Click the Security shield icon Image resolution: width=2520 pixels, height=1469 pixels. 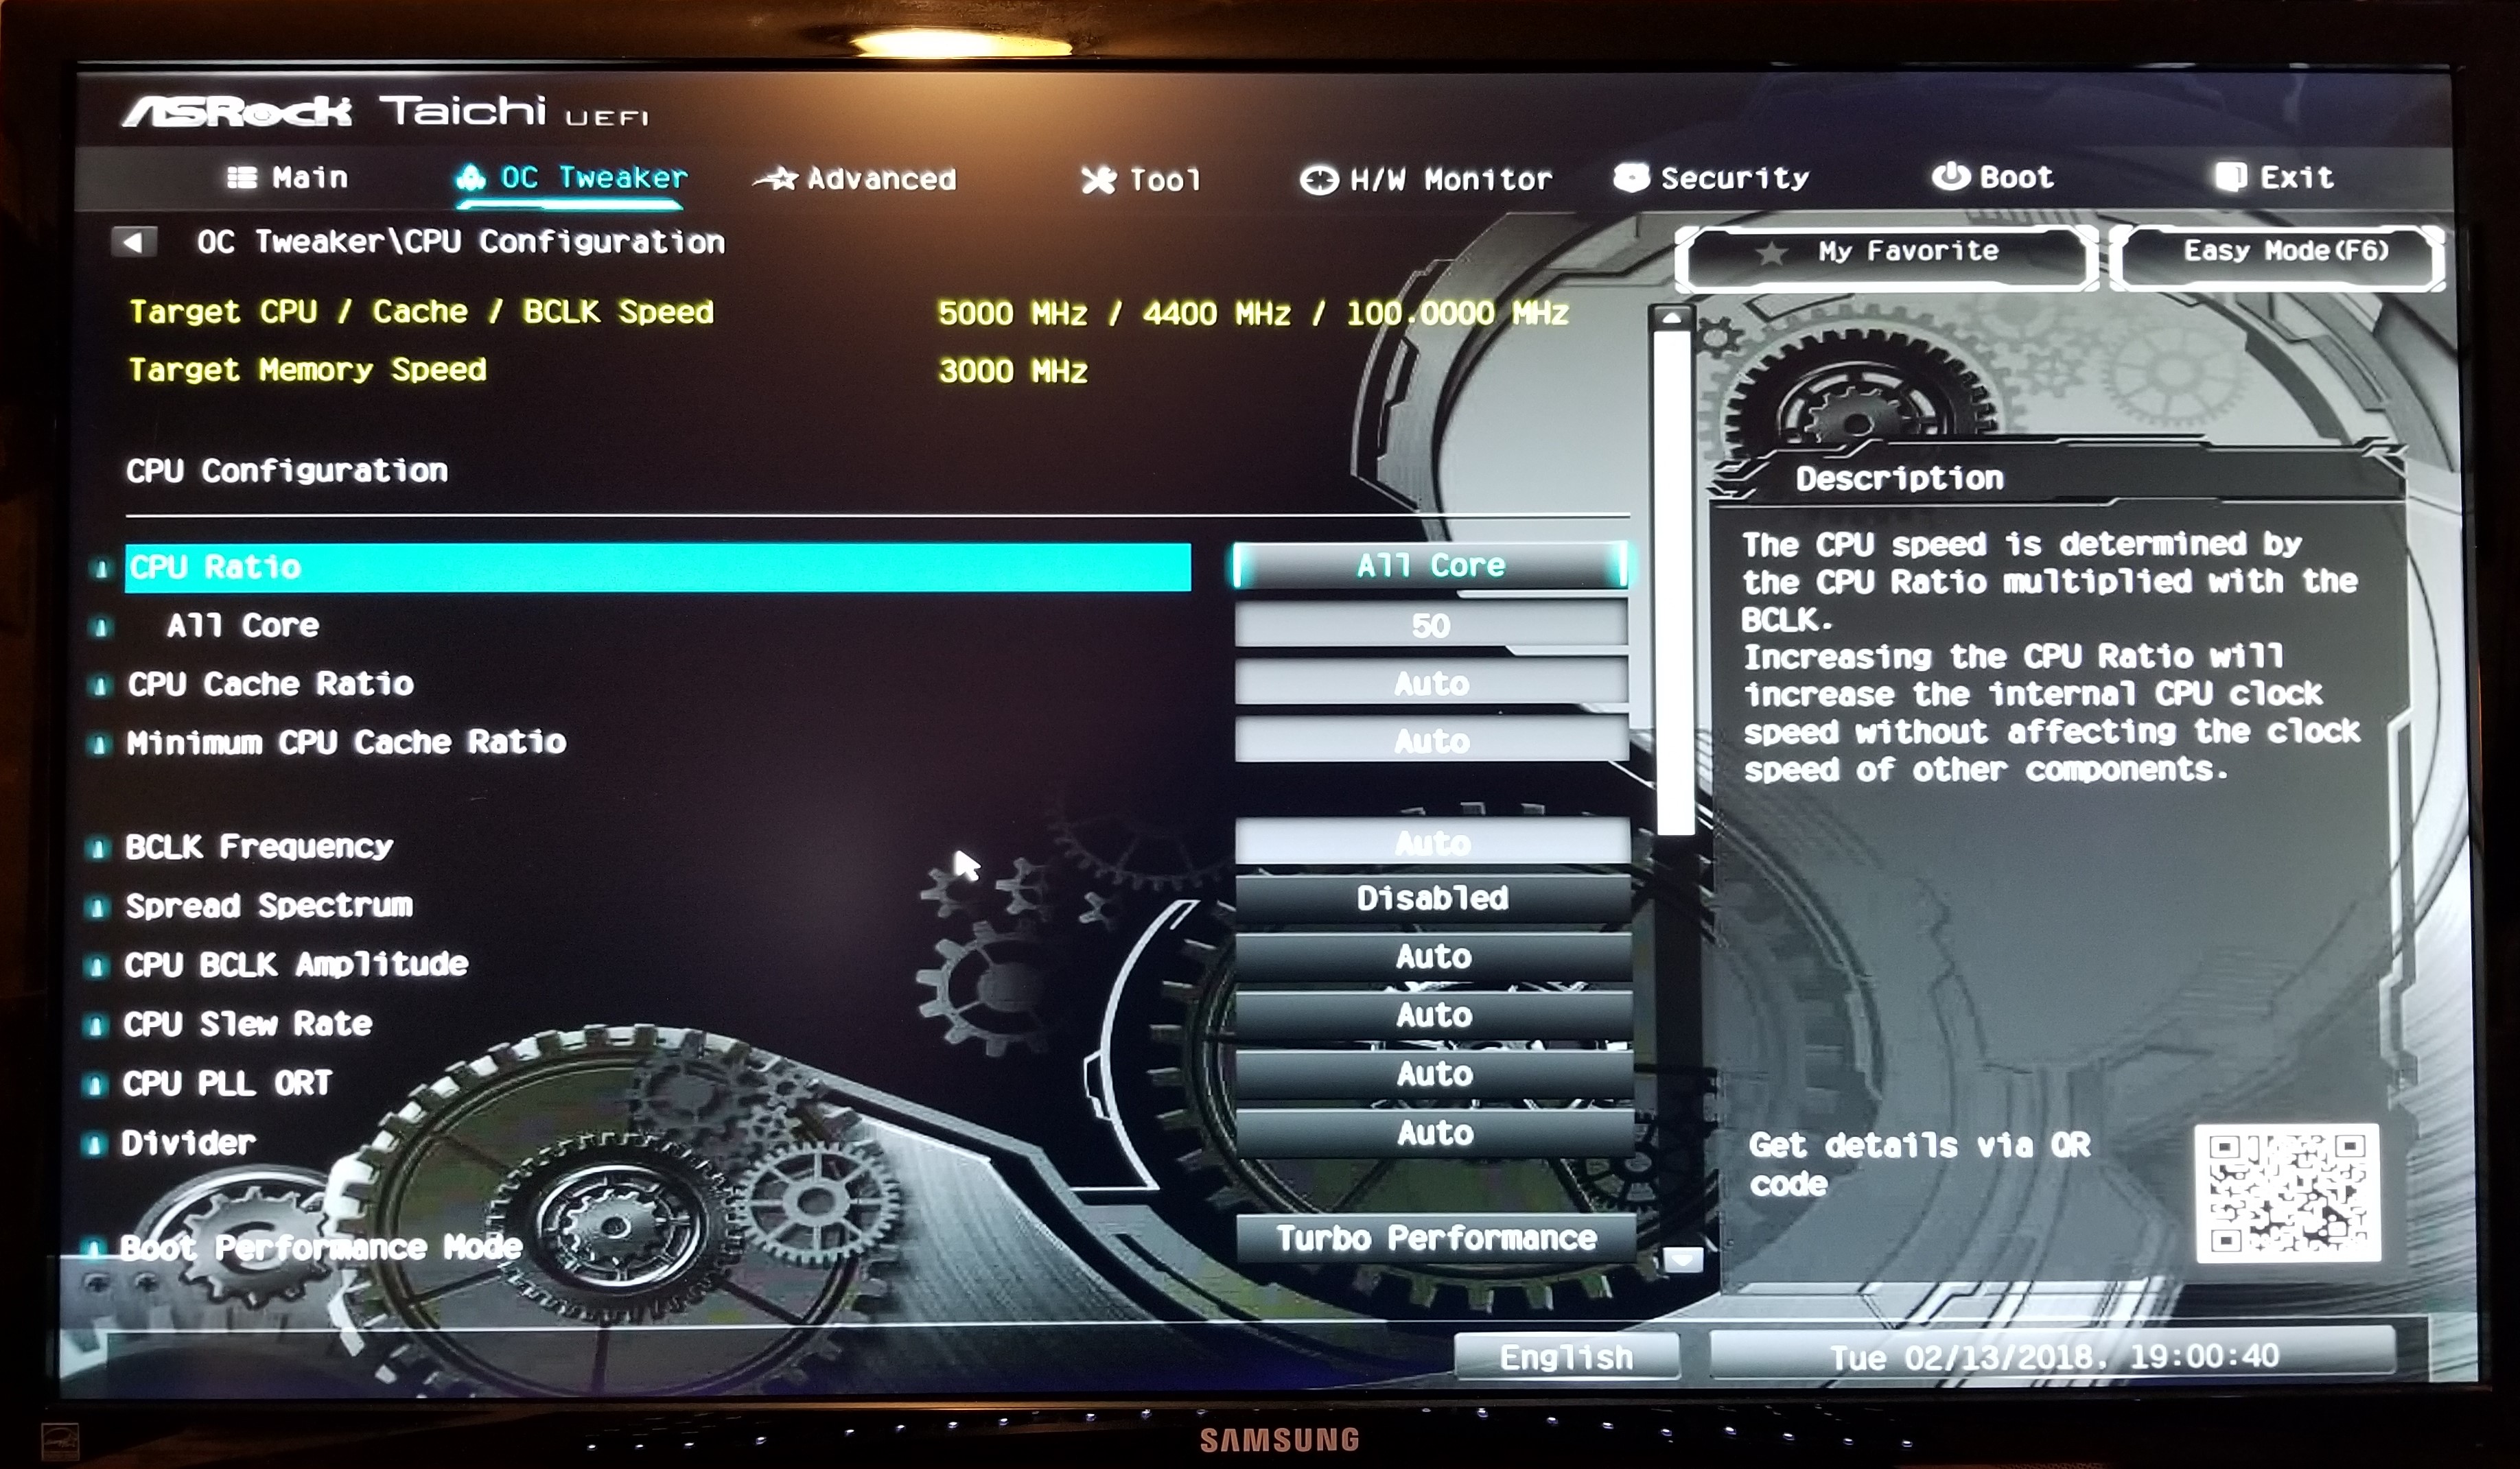click(1631, 178)
